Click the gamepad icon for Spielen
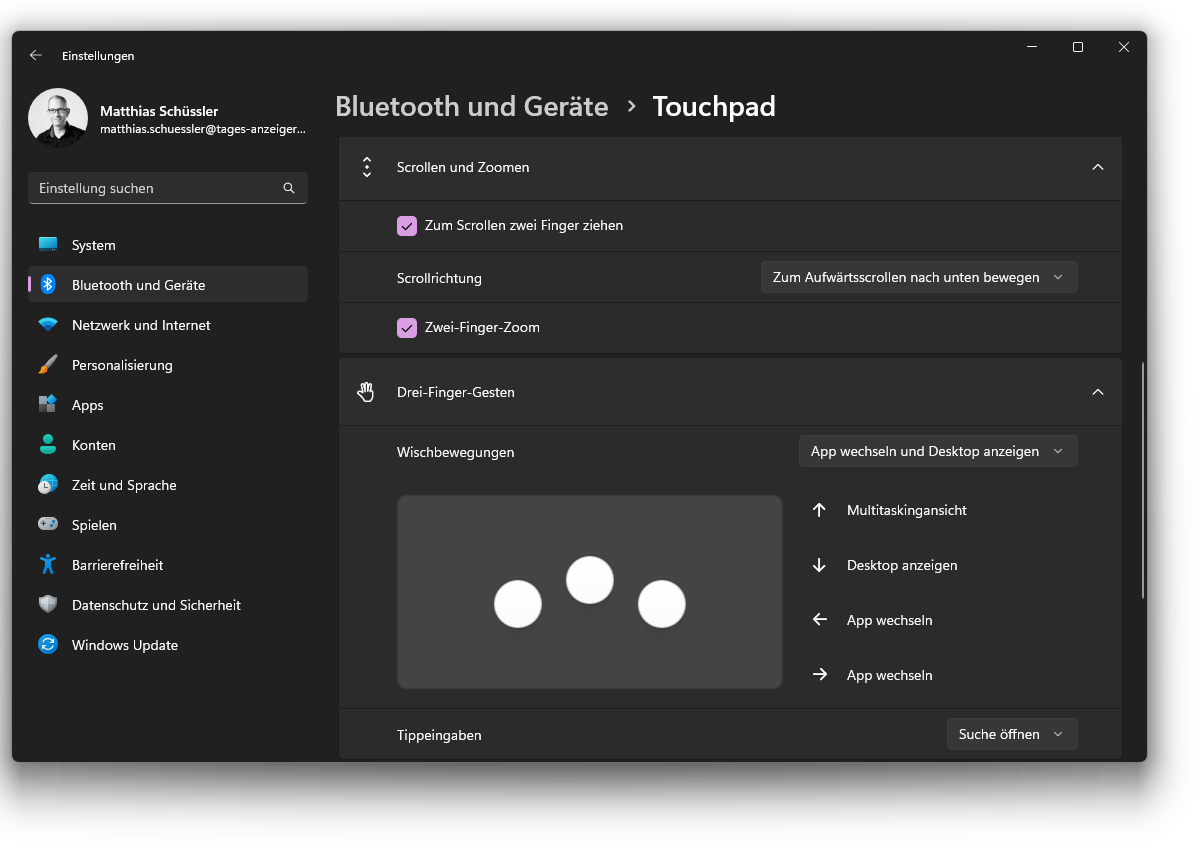This screenshot has width=1197, height=849. (47, 525)
